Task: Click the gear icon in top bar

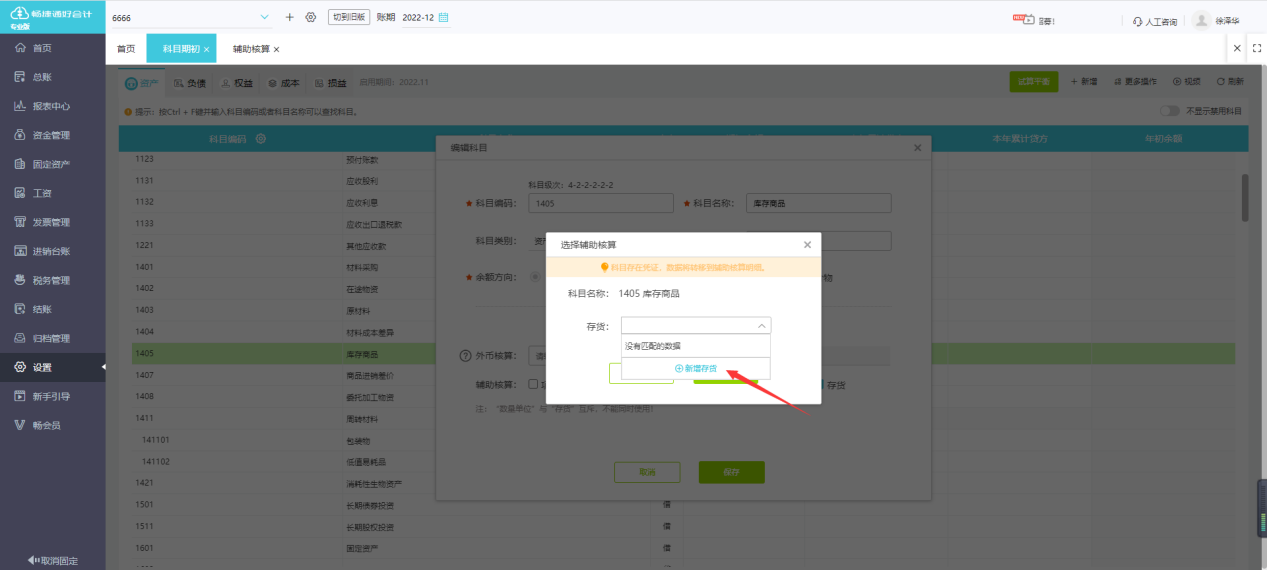Action: [311, 17]
